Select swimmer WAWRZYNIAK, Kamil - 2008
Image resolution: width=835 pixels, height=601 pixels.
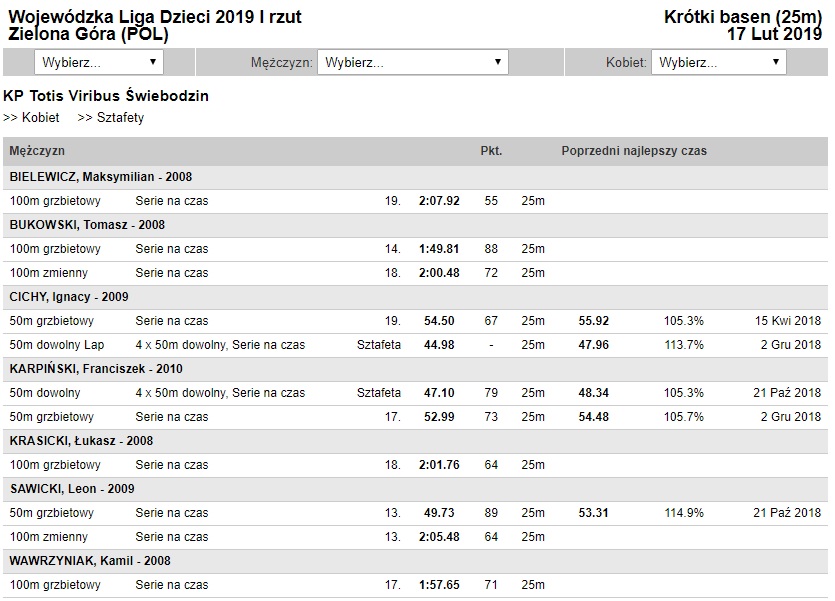point(90,561)
